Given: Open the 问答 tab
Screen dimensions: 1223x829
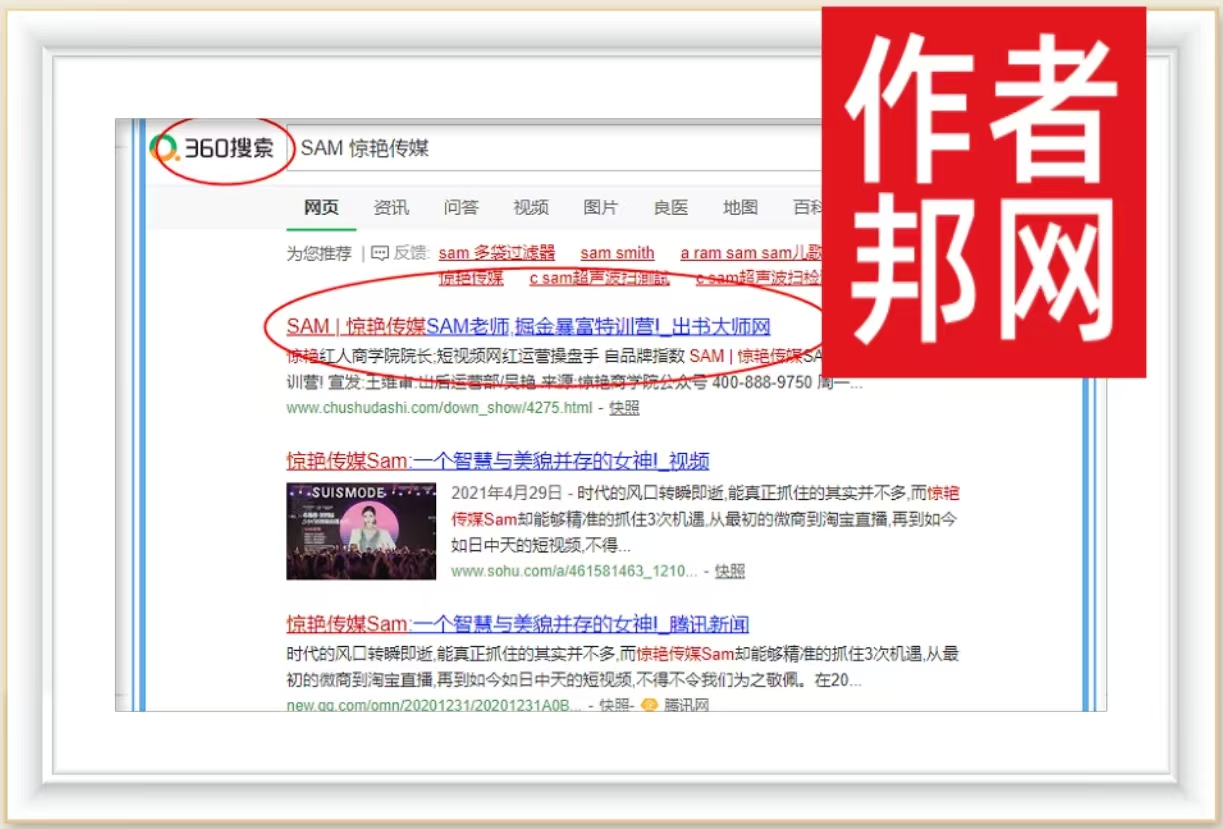Looking at the screenshot, I should click(x=461, y=208).
